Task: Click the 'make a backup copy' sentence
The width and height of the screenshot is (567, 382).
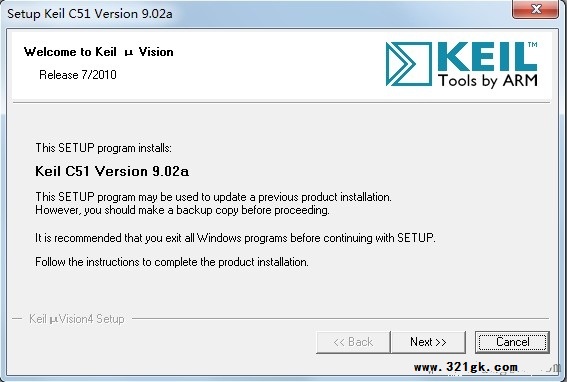Action: 182,210
